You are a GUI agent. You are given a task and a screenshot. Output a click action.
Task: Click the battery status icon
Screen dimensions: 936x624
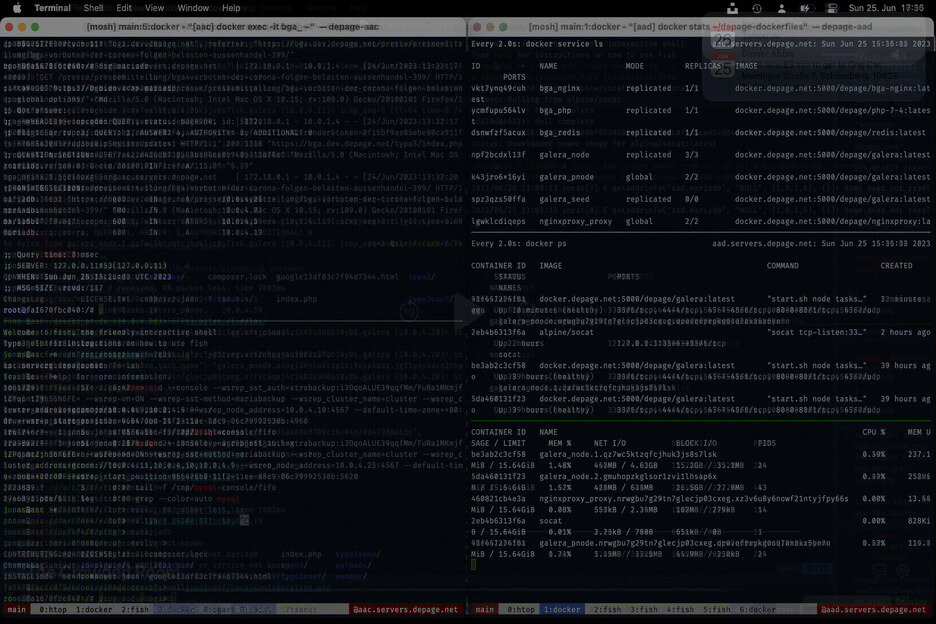(x=805, y=8)
